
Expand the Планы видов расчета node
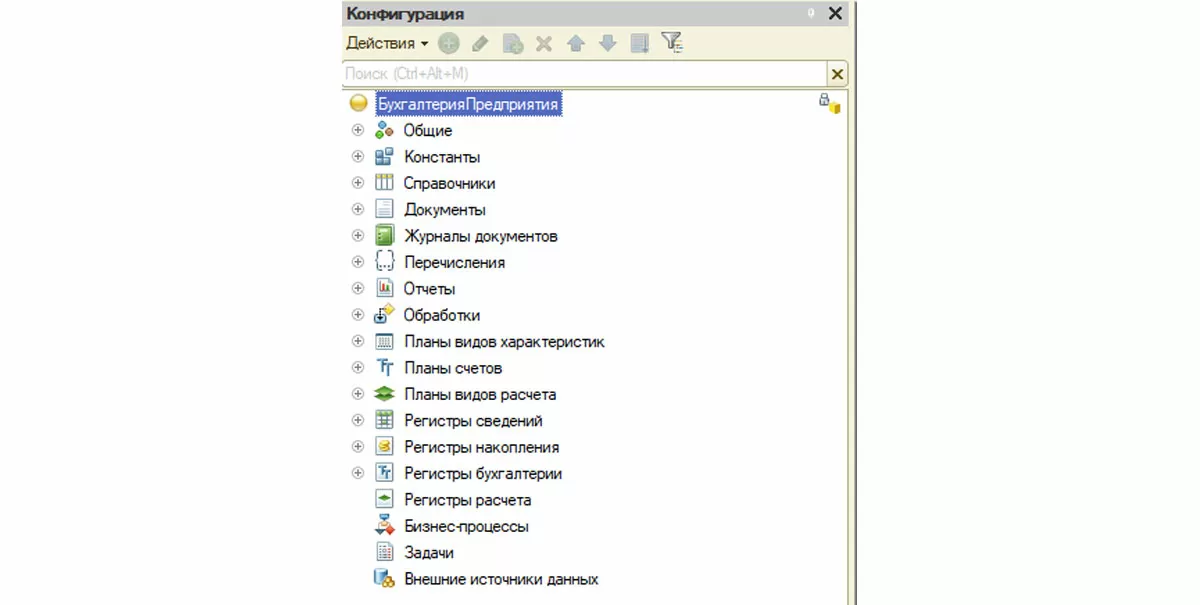(357, 394)
